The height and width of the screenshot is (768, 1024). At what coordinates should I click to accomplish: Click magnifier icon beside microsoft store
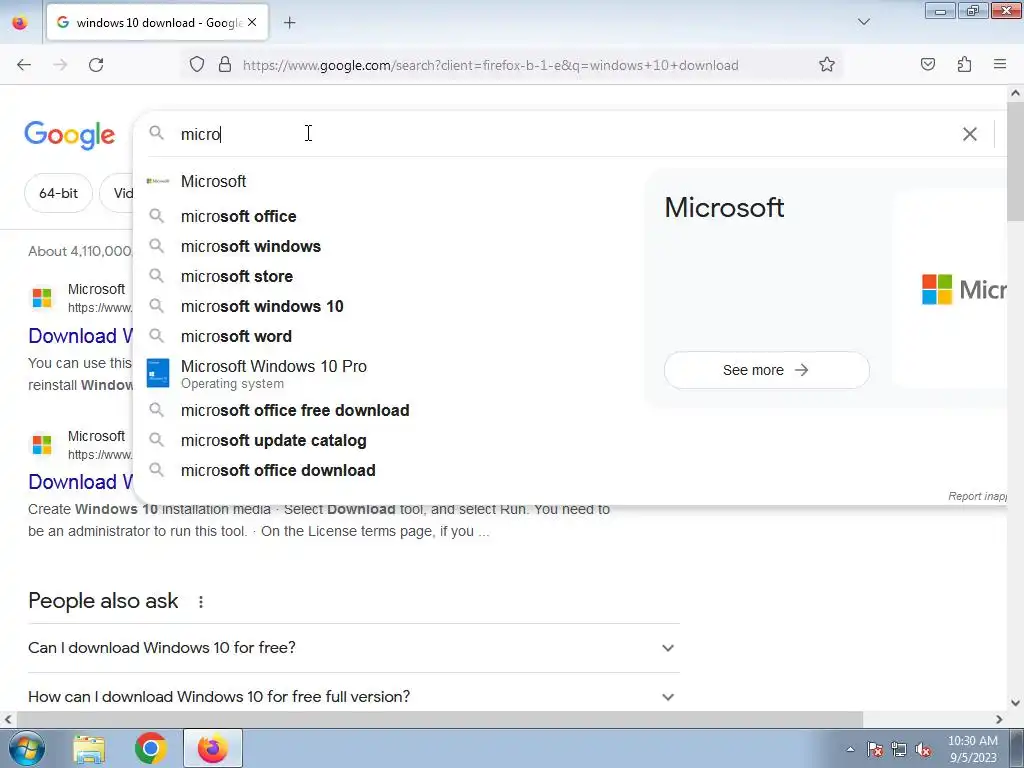[x=156, y=276]
